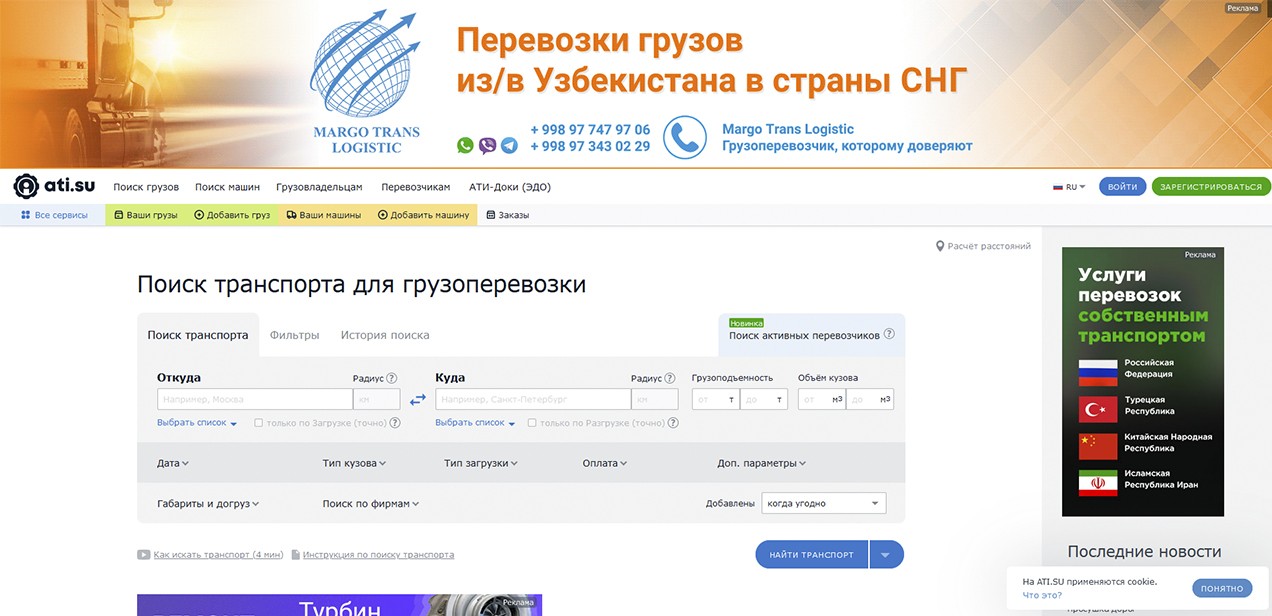
Task: Accept cookies with the Понятно button
Action: tap(1221, 588)
